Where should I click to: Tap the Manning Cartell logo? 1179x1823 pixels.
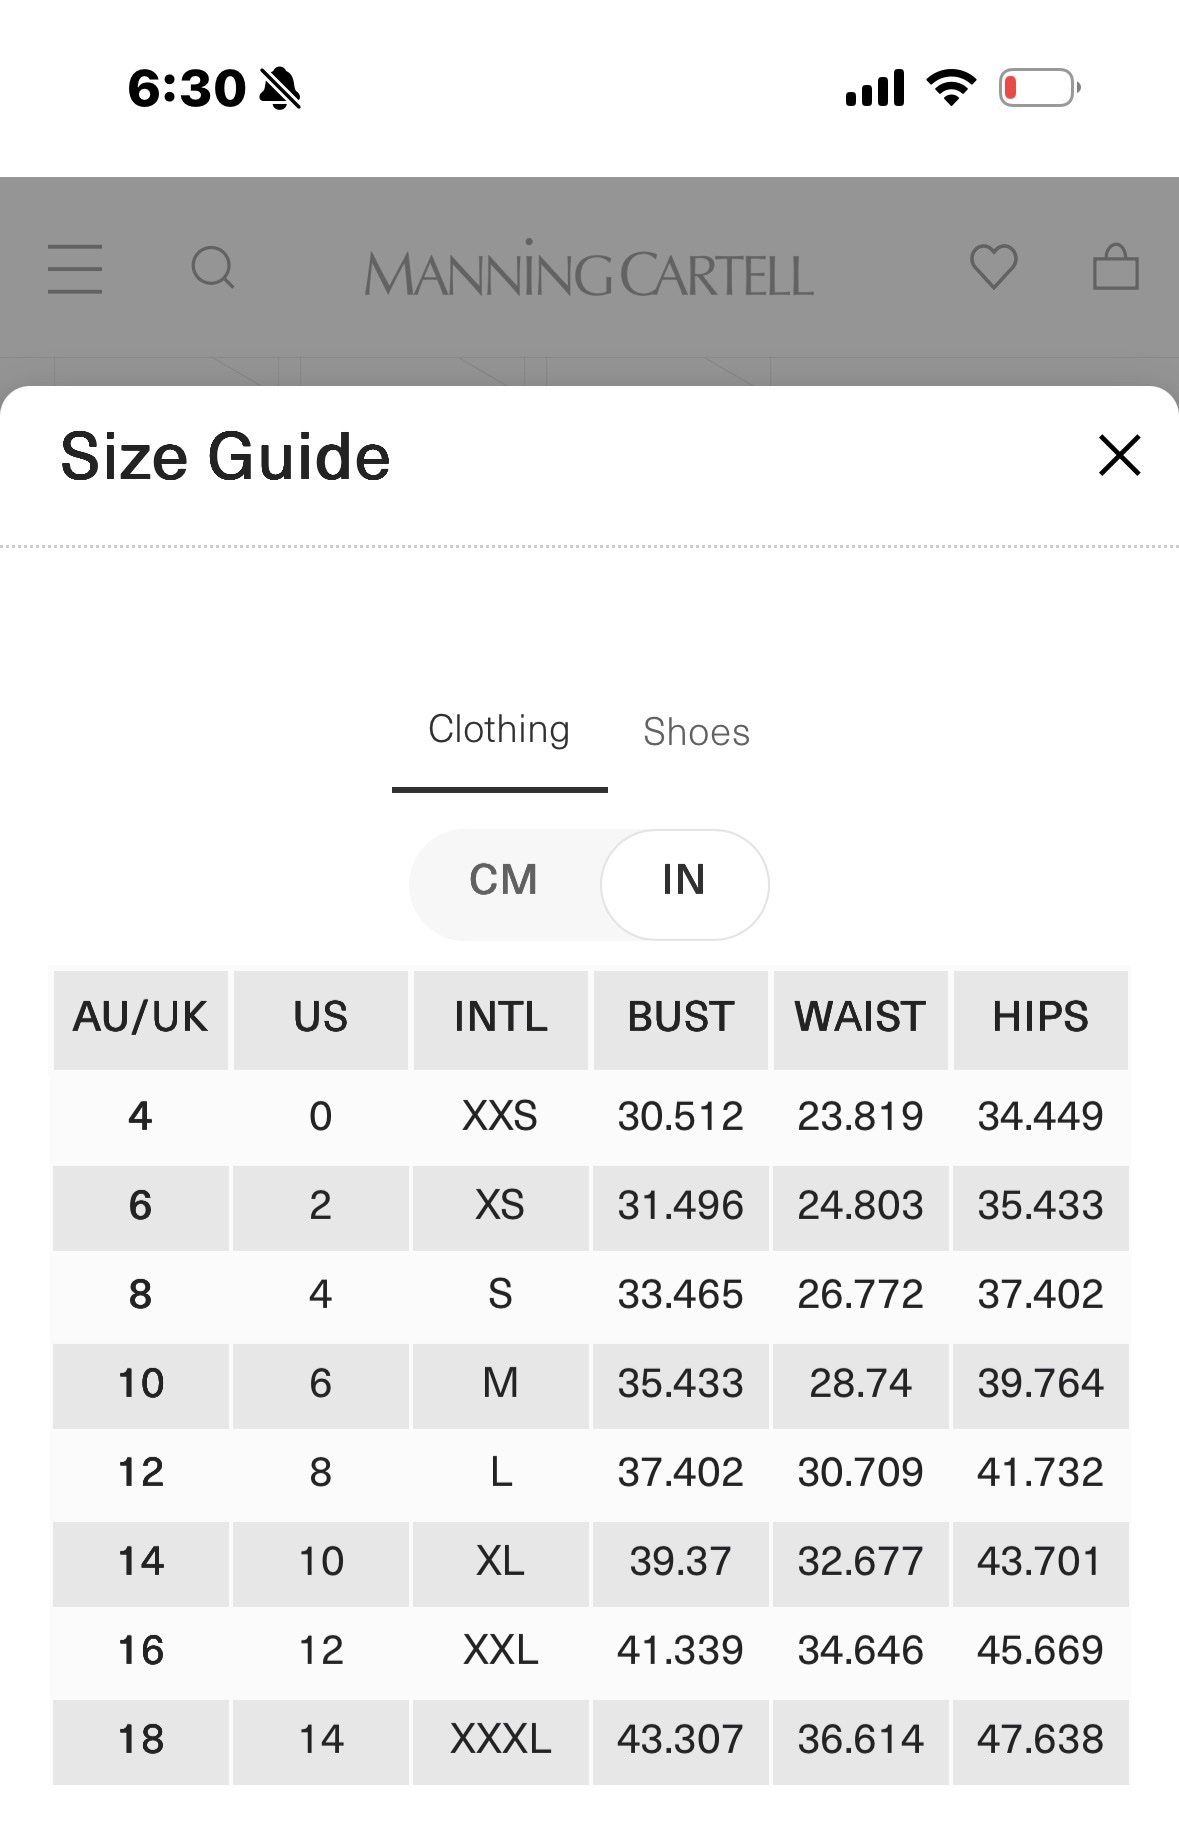(x=589, y=270)
